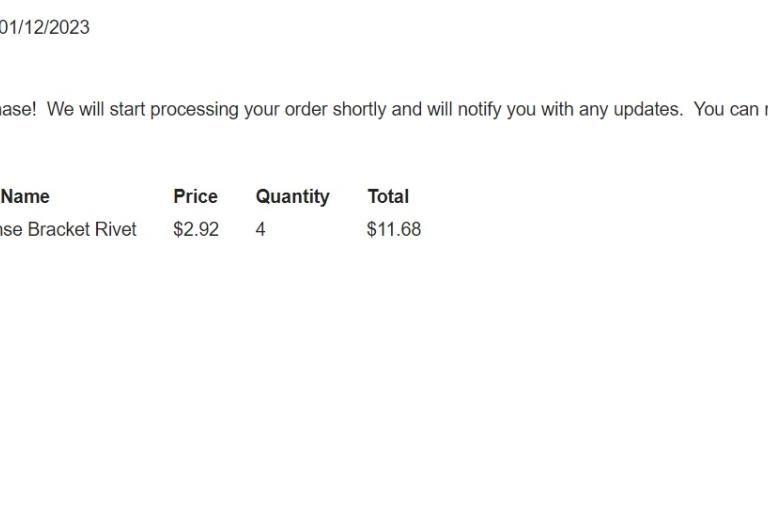Image resolution: width=768 pixels, height=512 pixels.
Task: Select the Name column header
Action: pos(25,196)
